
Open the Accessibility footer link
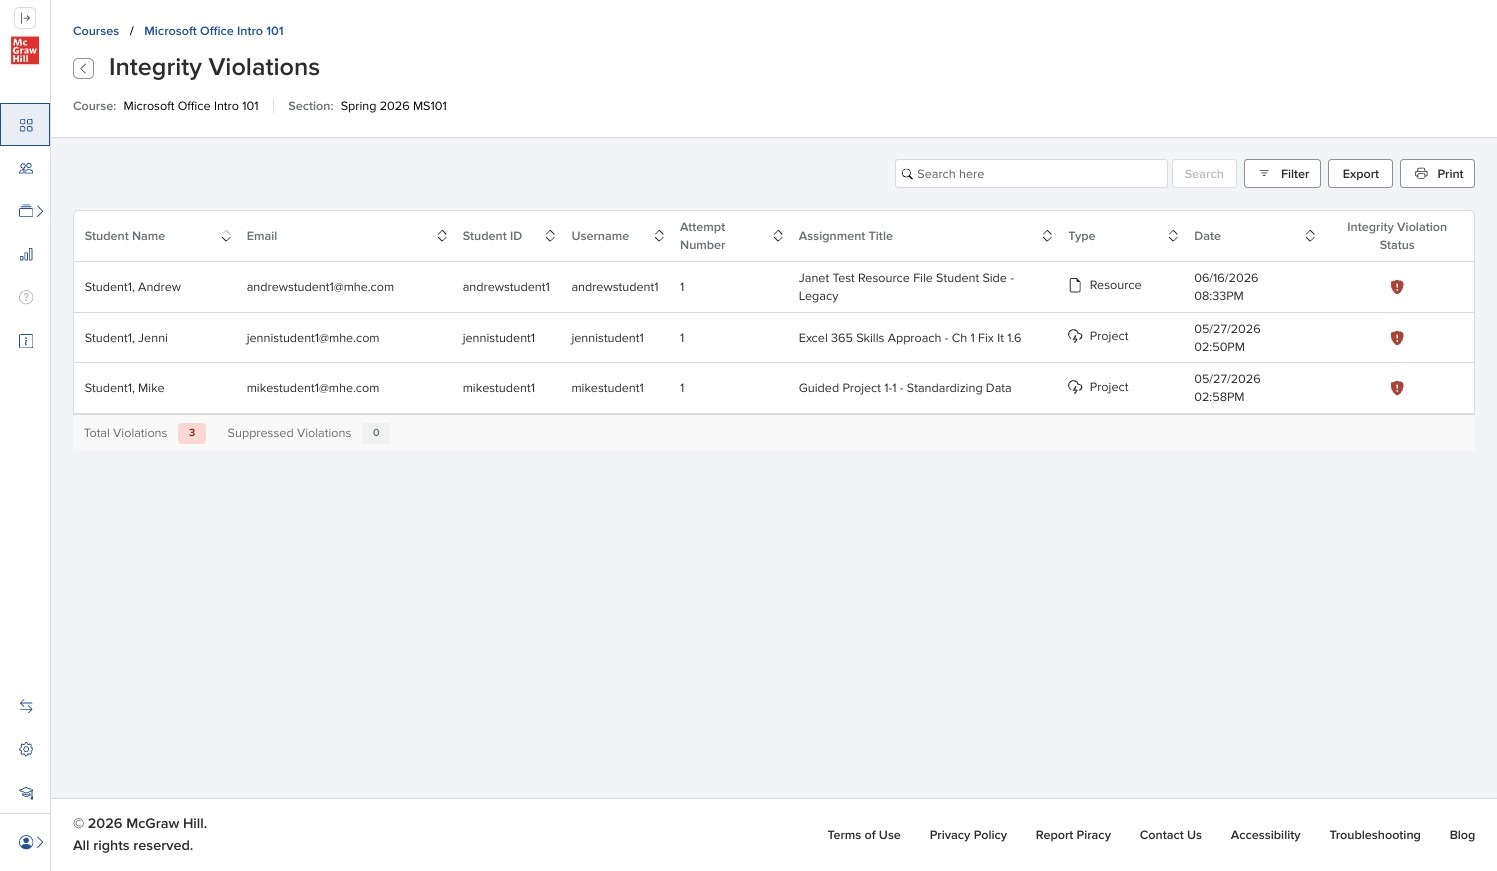[1265, 835]
